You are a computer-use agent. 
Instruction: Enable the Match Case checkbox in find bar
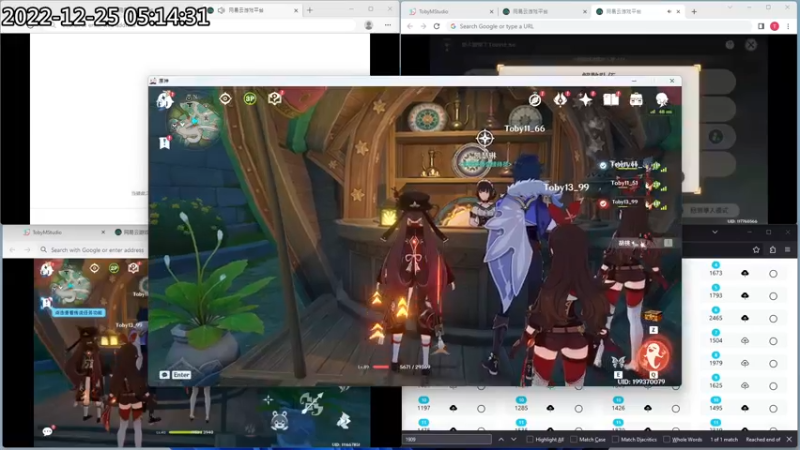(573, 439)
